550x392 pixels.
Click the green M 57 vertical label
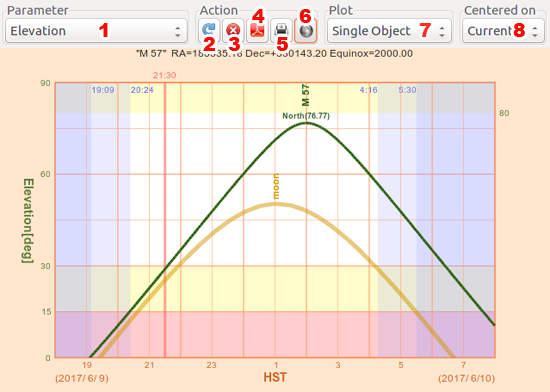[x=306, y=95]
